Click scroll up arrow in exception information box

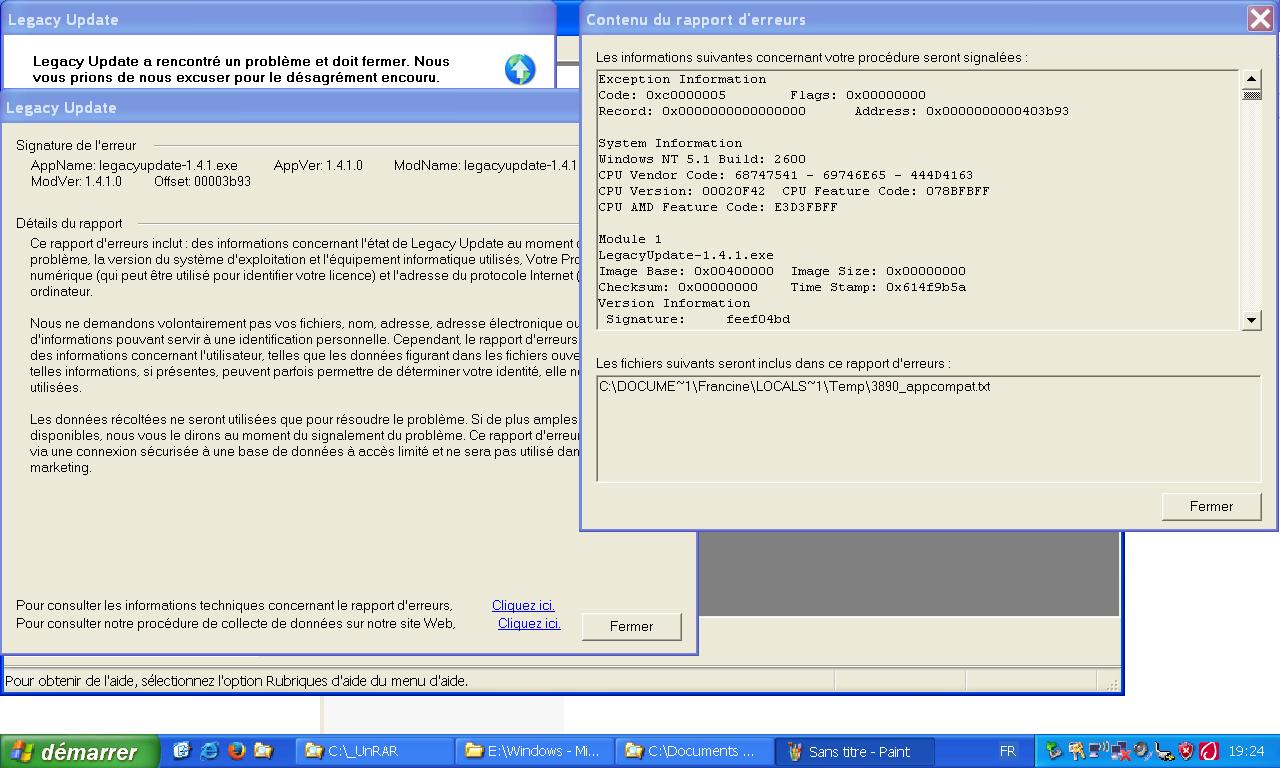pyautogui.click(x=1251, y=79)
